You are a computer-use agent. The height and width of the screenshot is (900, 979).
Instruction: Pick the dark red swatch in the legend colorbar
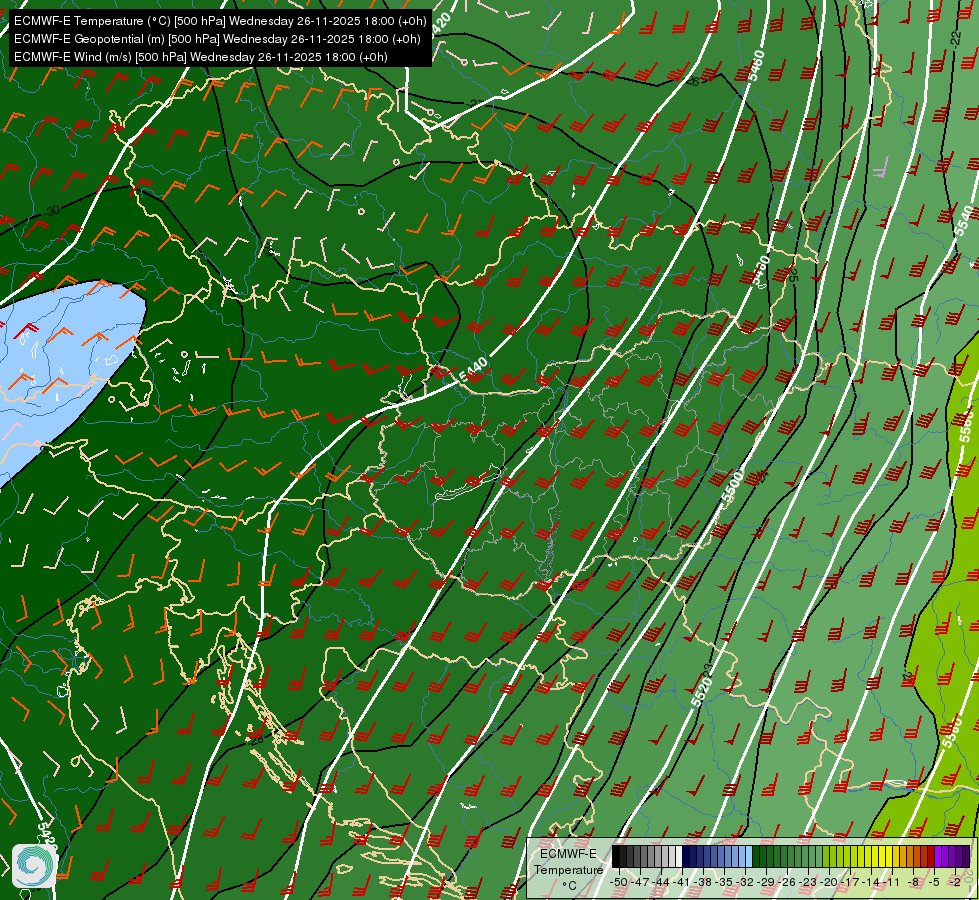point(931,856)
